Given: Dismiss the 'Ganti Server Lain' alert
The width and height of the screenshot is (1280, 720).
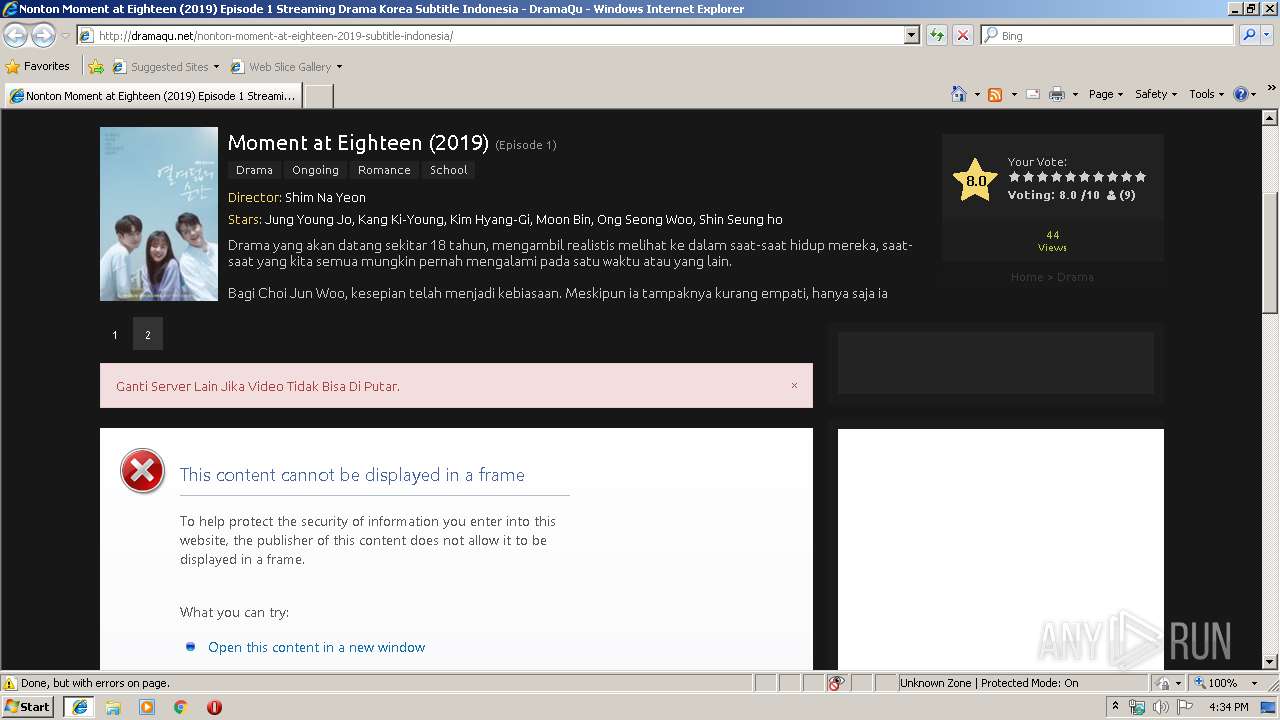Looking at the screenshot, I should coord(794,385).
